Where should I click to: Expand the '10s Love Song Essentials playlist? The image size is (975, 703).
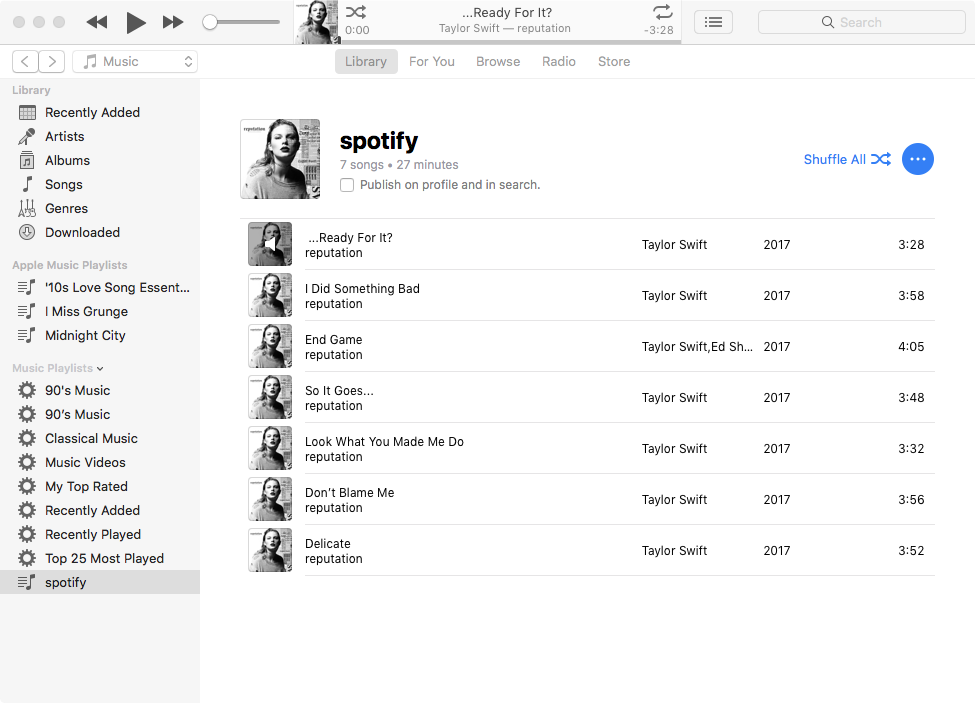coord(117,287)
